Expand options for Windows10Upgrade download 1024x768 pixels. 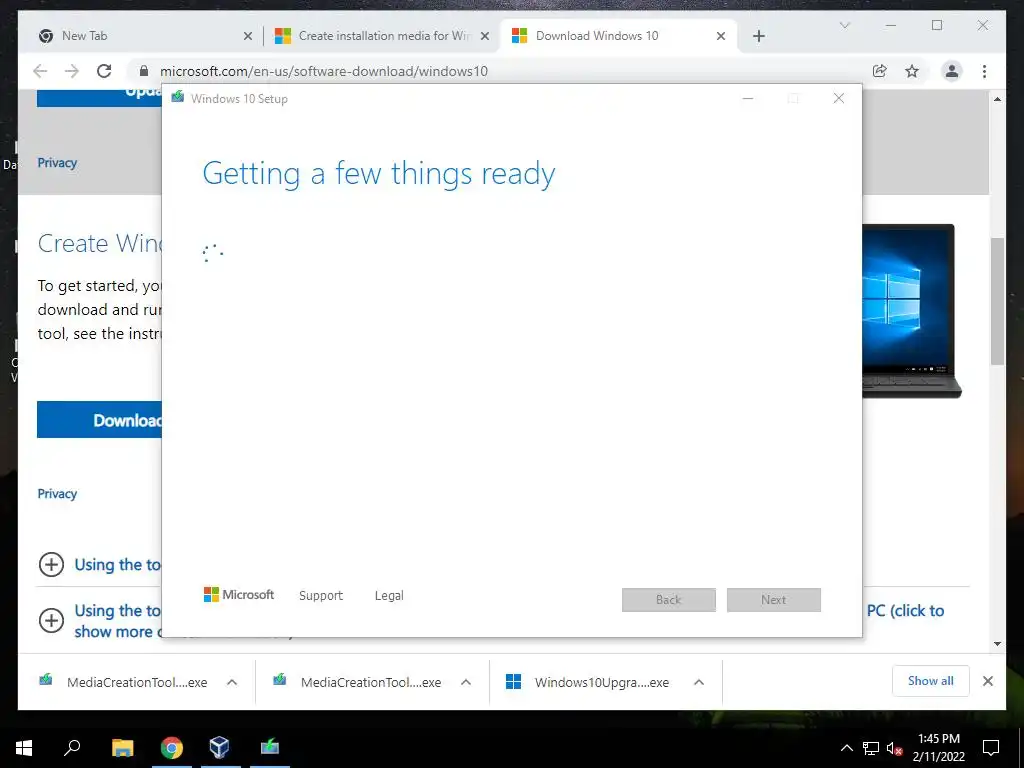pos(699,682)
